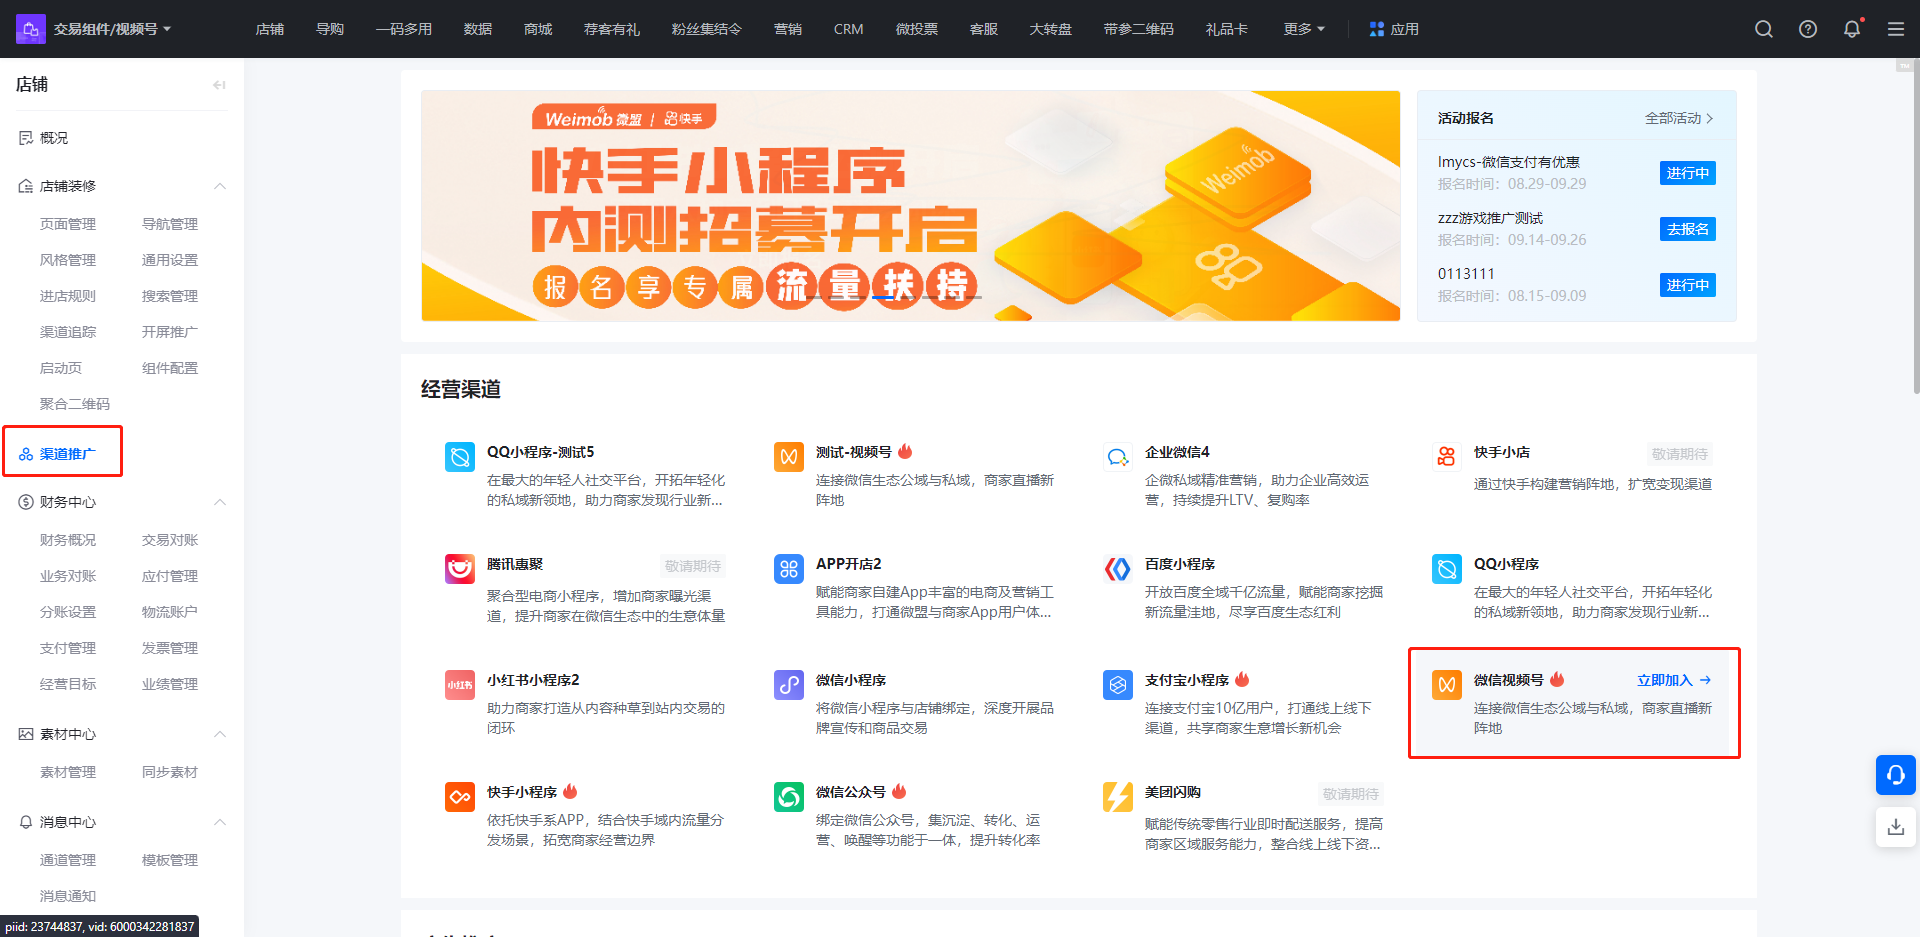Select the 商城 top menu item
This screenshot has width=1920, height=937.
pos(538,29)
